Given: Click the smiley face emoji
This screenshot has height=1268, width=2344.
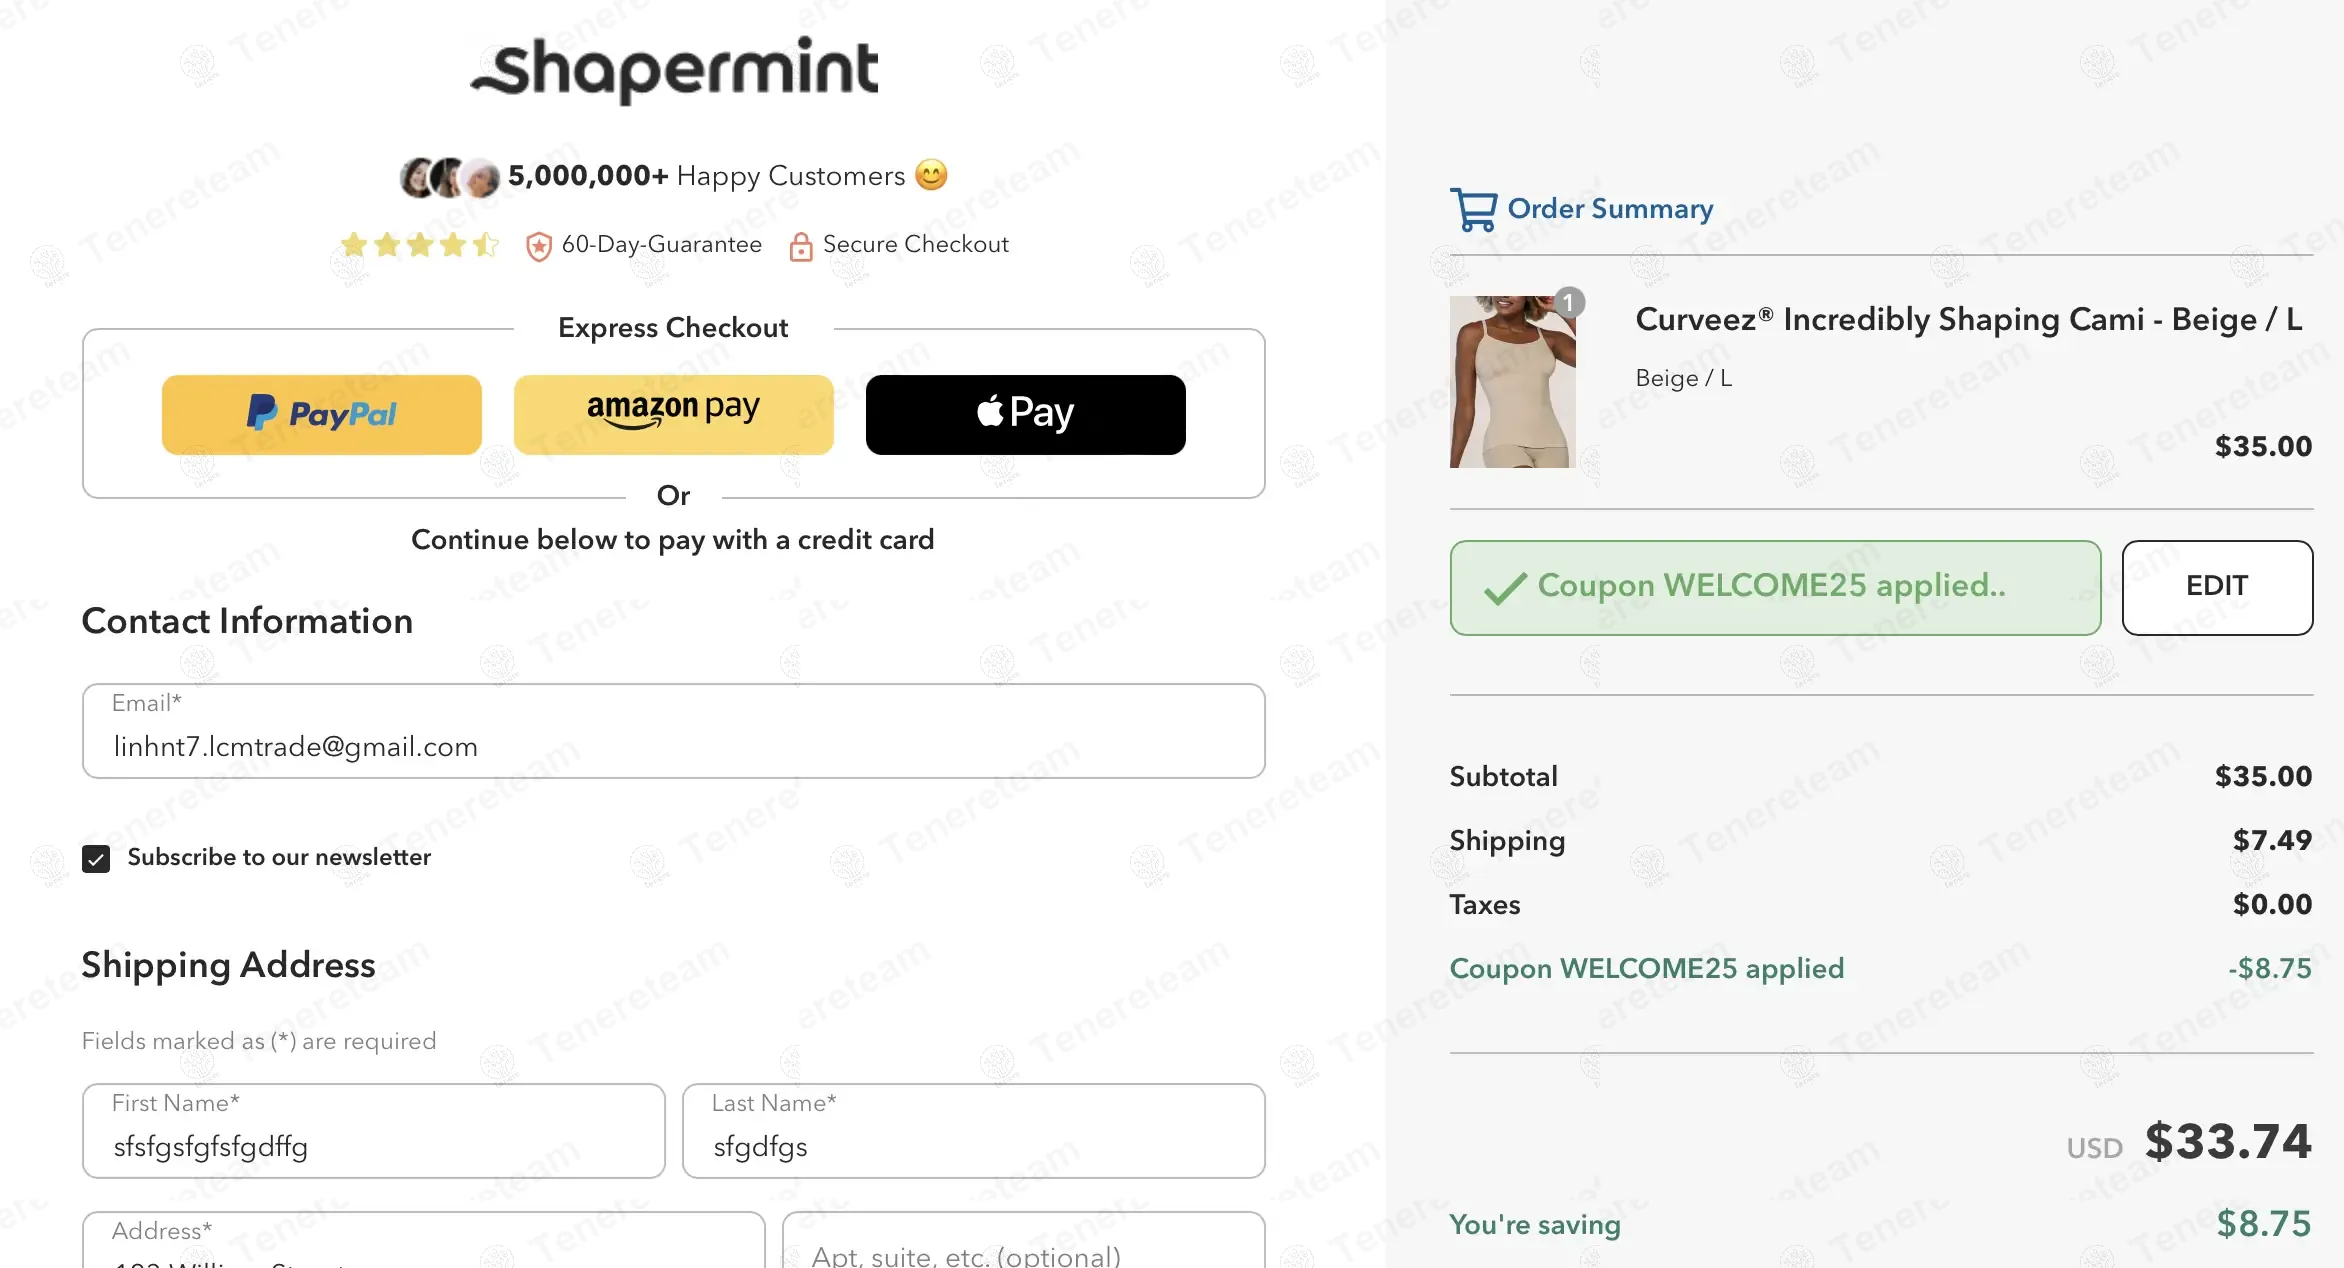Looking at the screenshot, I should pos(931,175).
